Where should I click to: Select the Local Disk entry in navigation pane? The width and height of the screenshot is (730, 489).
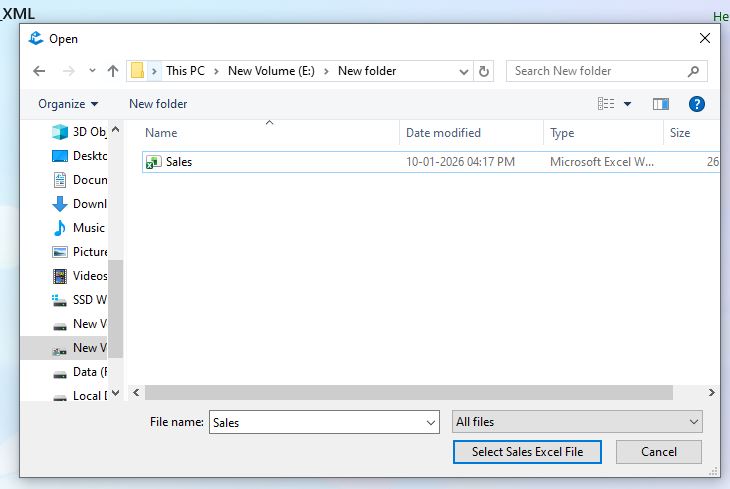80,396
